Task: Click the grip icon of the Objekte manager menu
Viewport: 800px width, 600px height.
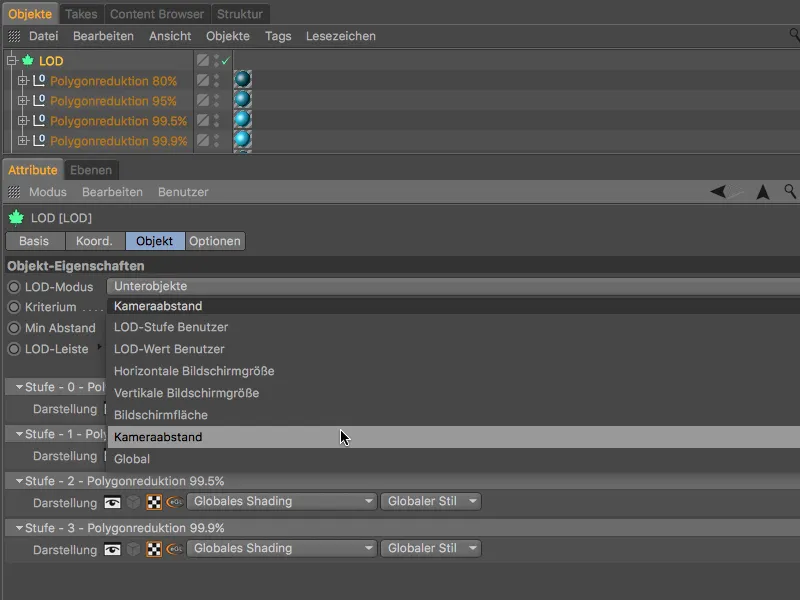Action: pyautogui.click(x=14, y=36)
